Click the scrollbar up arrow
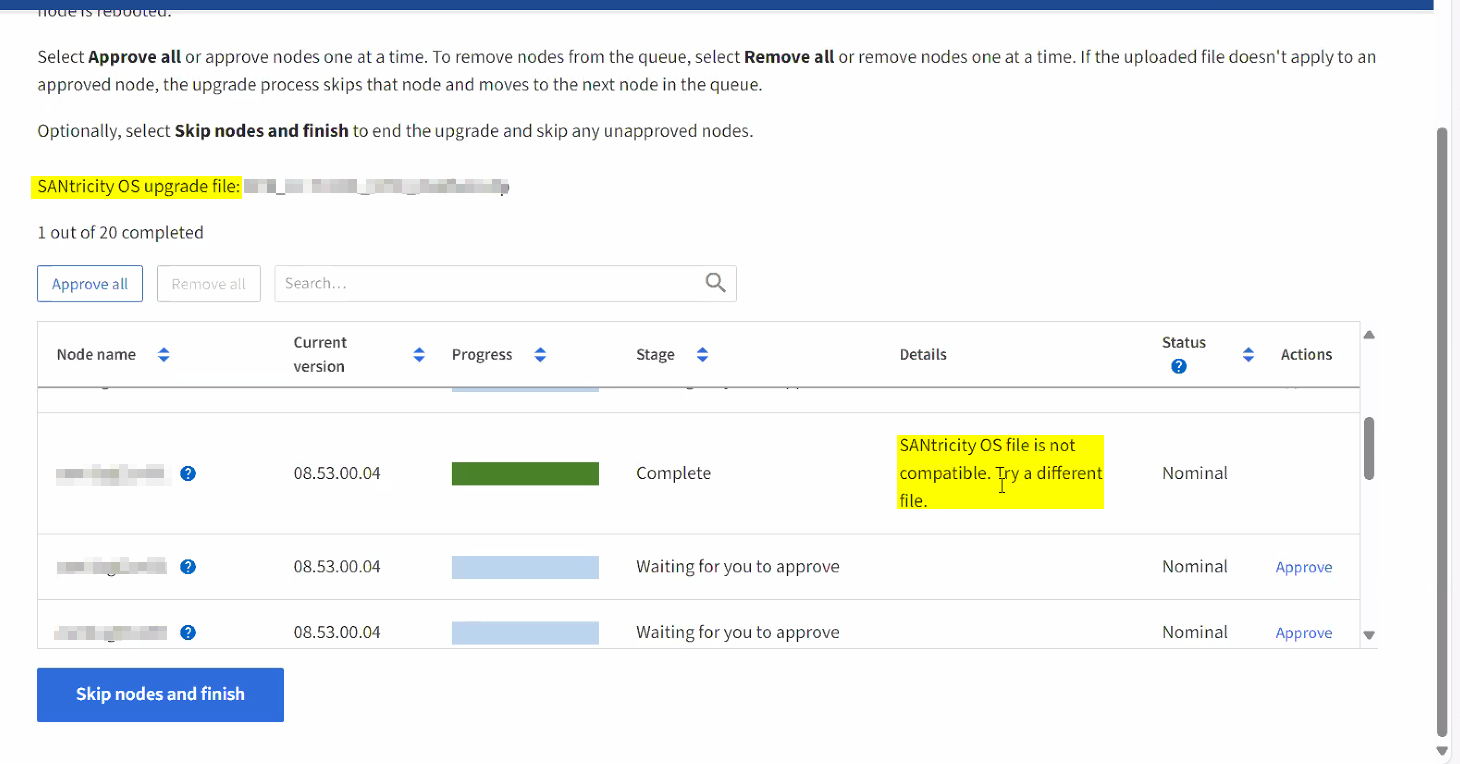Screen dimensions: 1460x764 [1369, 333]
